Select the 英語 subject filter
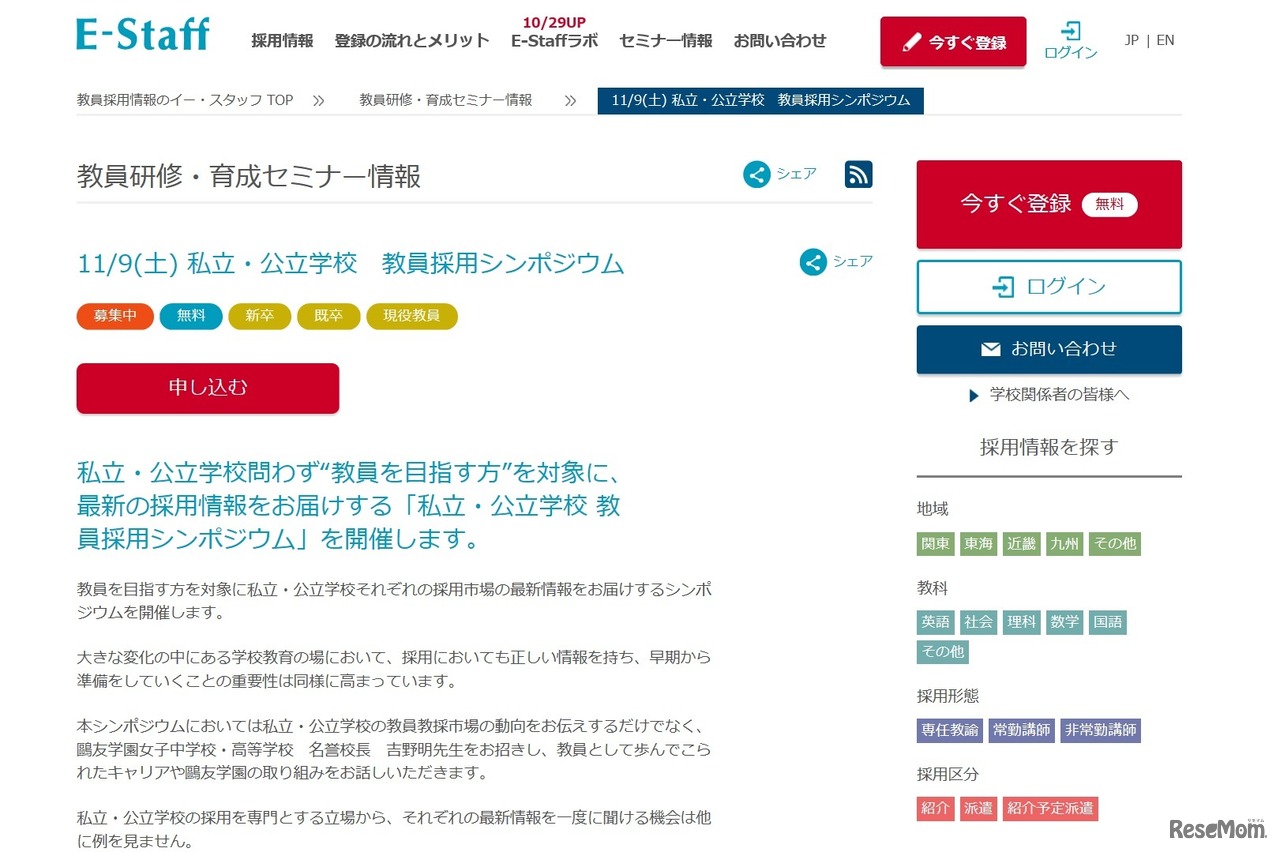The image size is (1280, 852). pyautogui.click(x=935, y=621)
